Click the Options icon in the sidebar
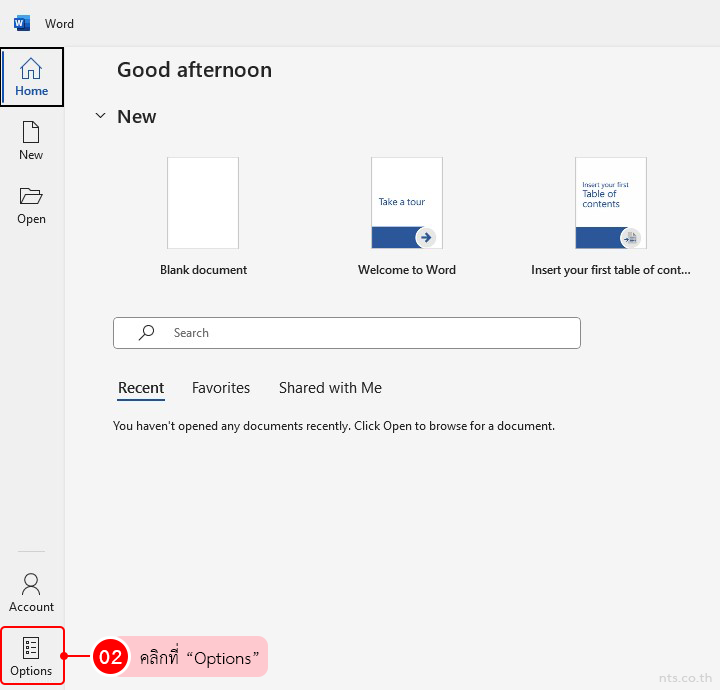 (x=31, y=648)
